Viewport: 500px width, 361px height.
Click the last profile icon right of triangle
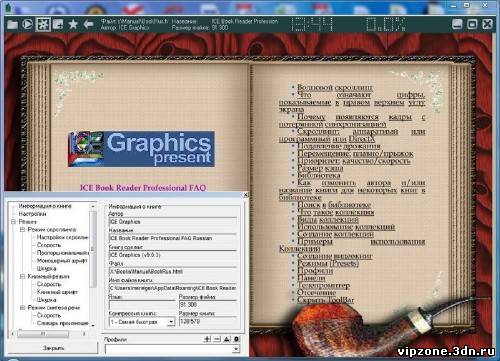tap(236, 339)
